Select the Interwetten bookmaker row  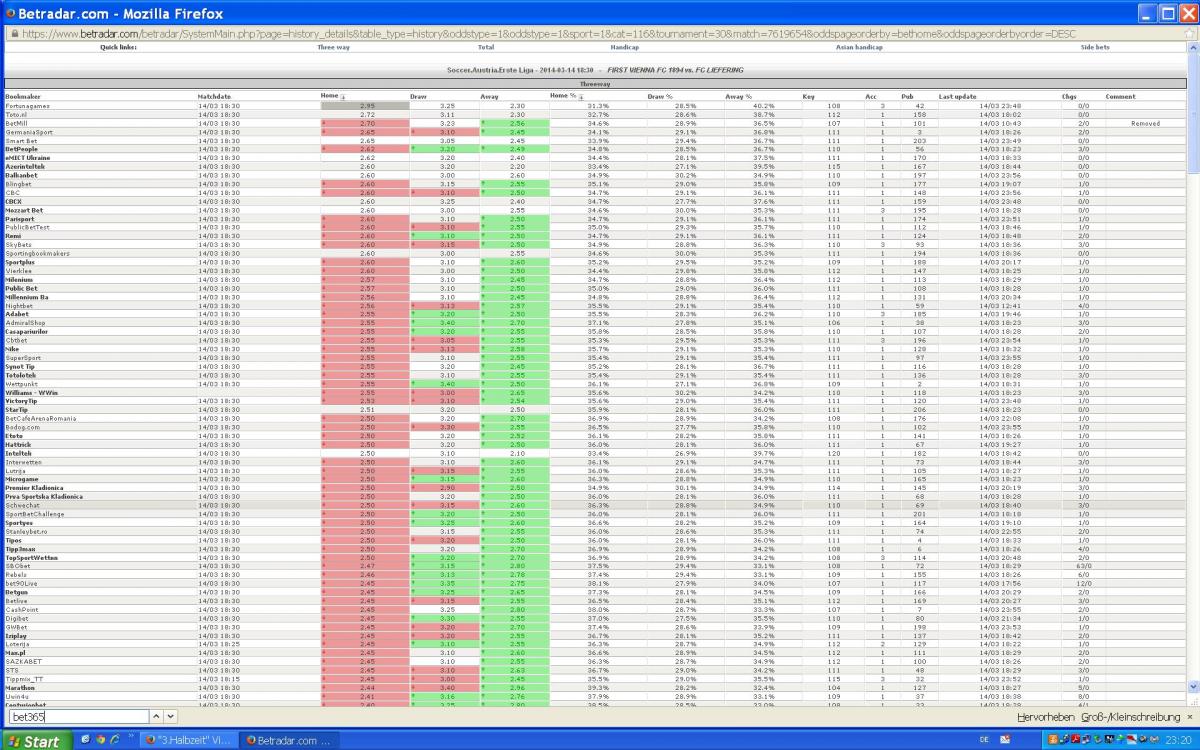click(x=595, y=462)
